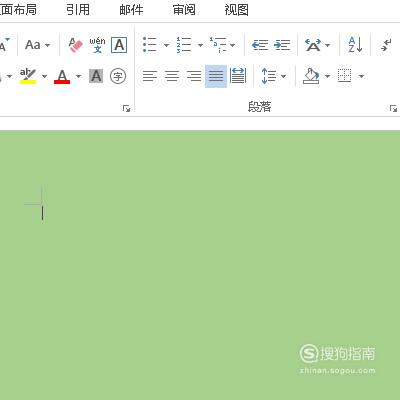Apply red font color
The height and width of the screenshot is (400, 400).
coord(62,76)
